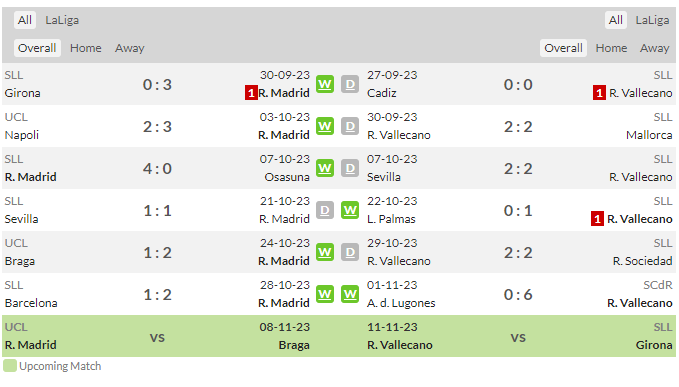The image size is (679, 387).
Task: Switch left panel to Home matches
Action: pyautogui.click(x=86, y=48)
